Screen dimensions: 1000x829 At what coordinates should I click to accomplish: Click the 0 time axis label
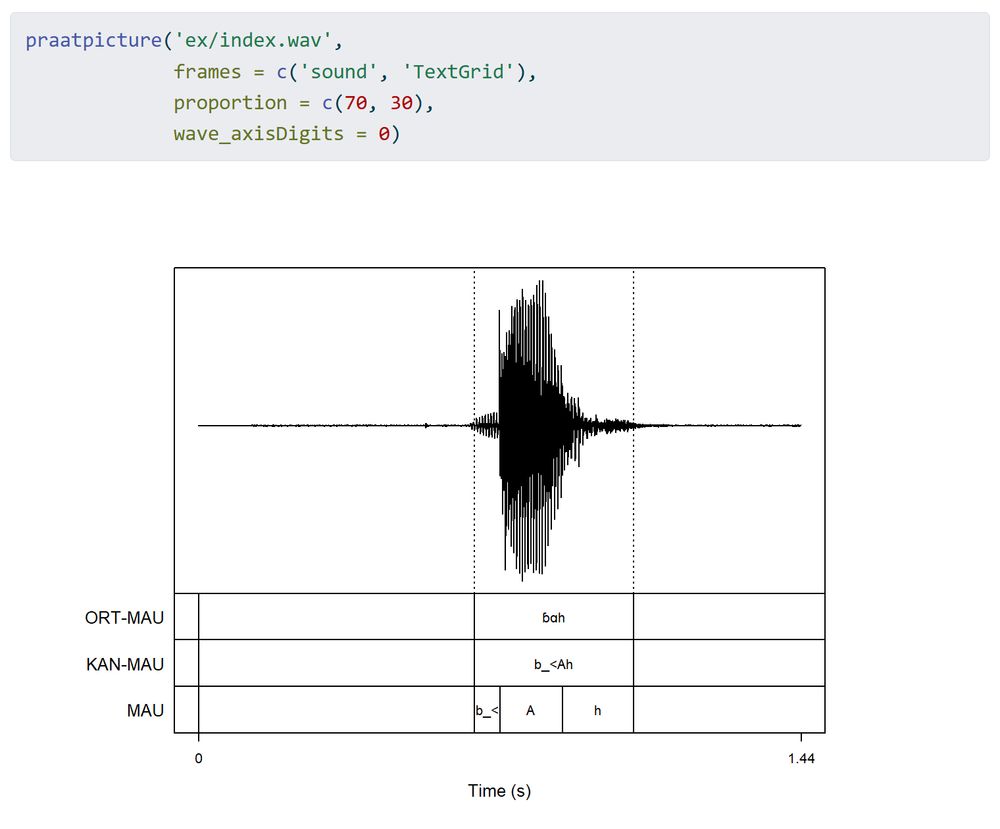click(x=198, y=758)
